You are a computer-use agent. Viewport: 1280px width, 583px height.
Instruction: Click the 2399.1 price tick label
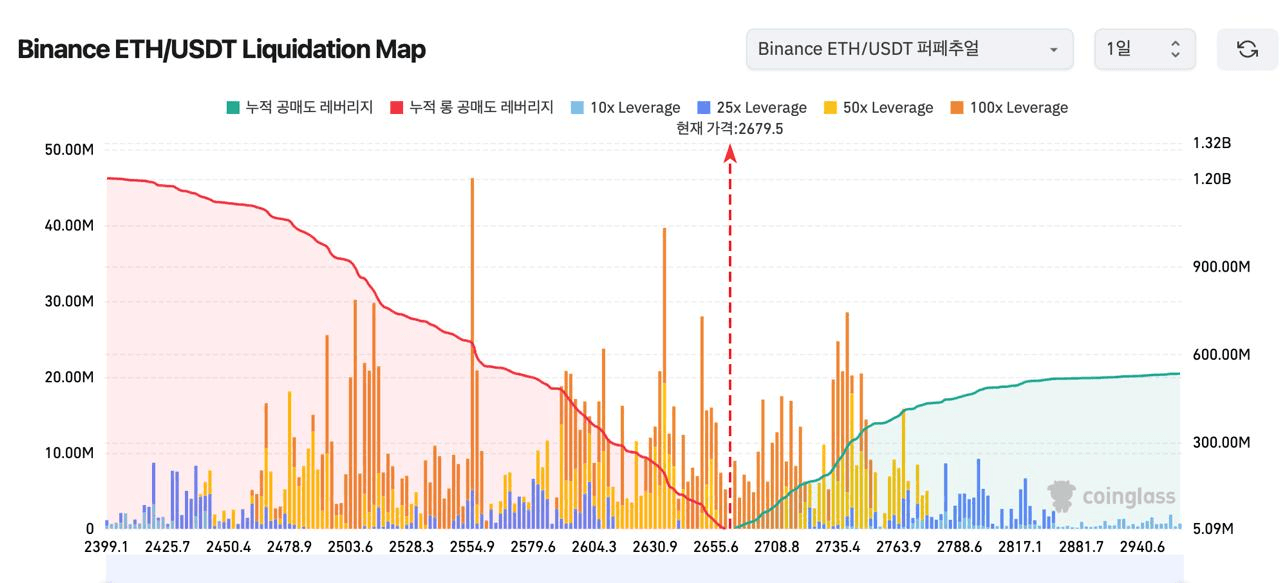(x=106, y=546)
